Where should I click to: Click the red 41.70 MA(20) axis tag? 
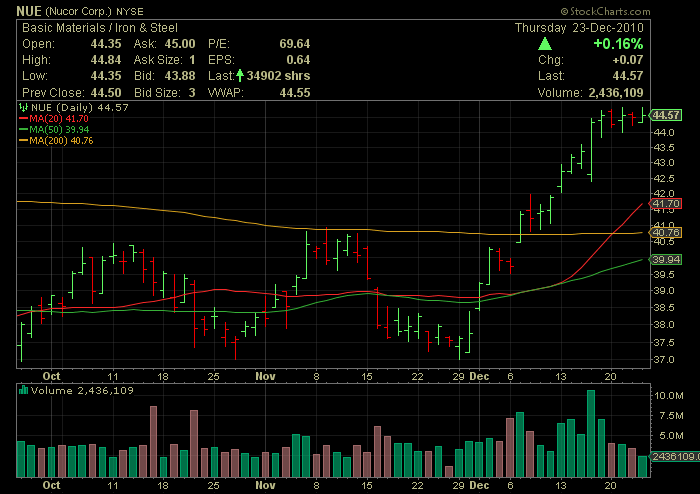tap(665, 204)
